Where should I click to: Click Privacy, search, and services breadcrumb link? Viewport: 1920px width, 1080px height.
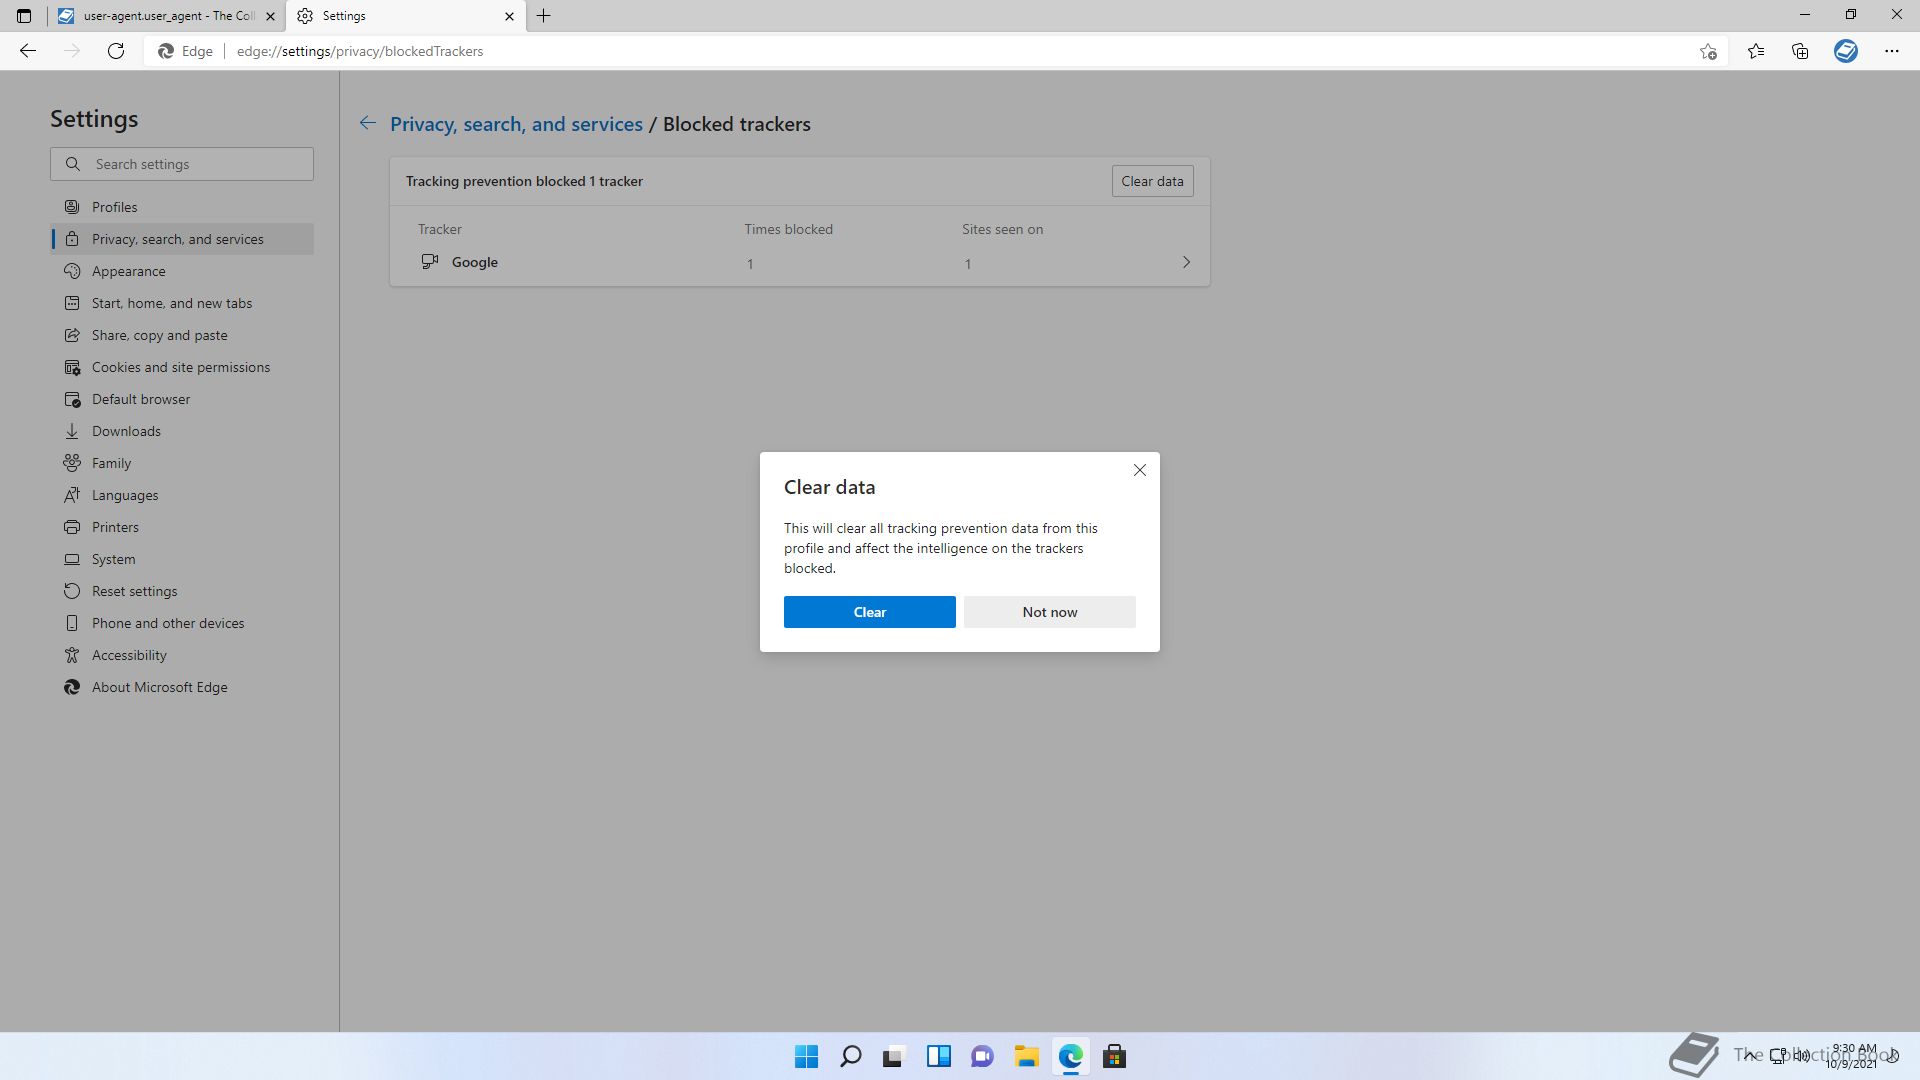pyautogui.click(x=516, y=124)
